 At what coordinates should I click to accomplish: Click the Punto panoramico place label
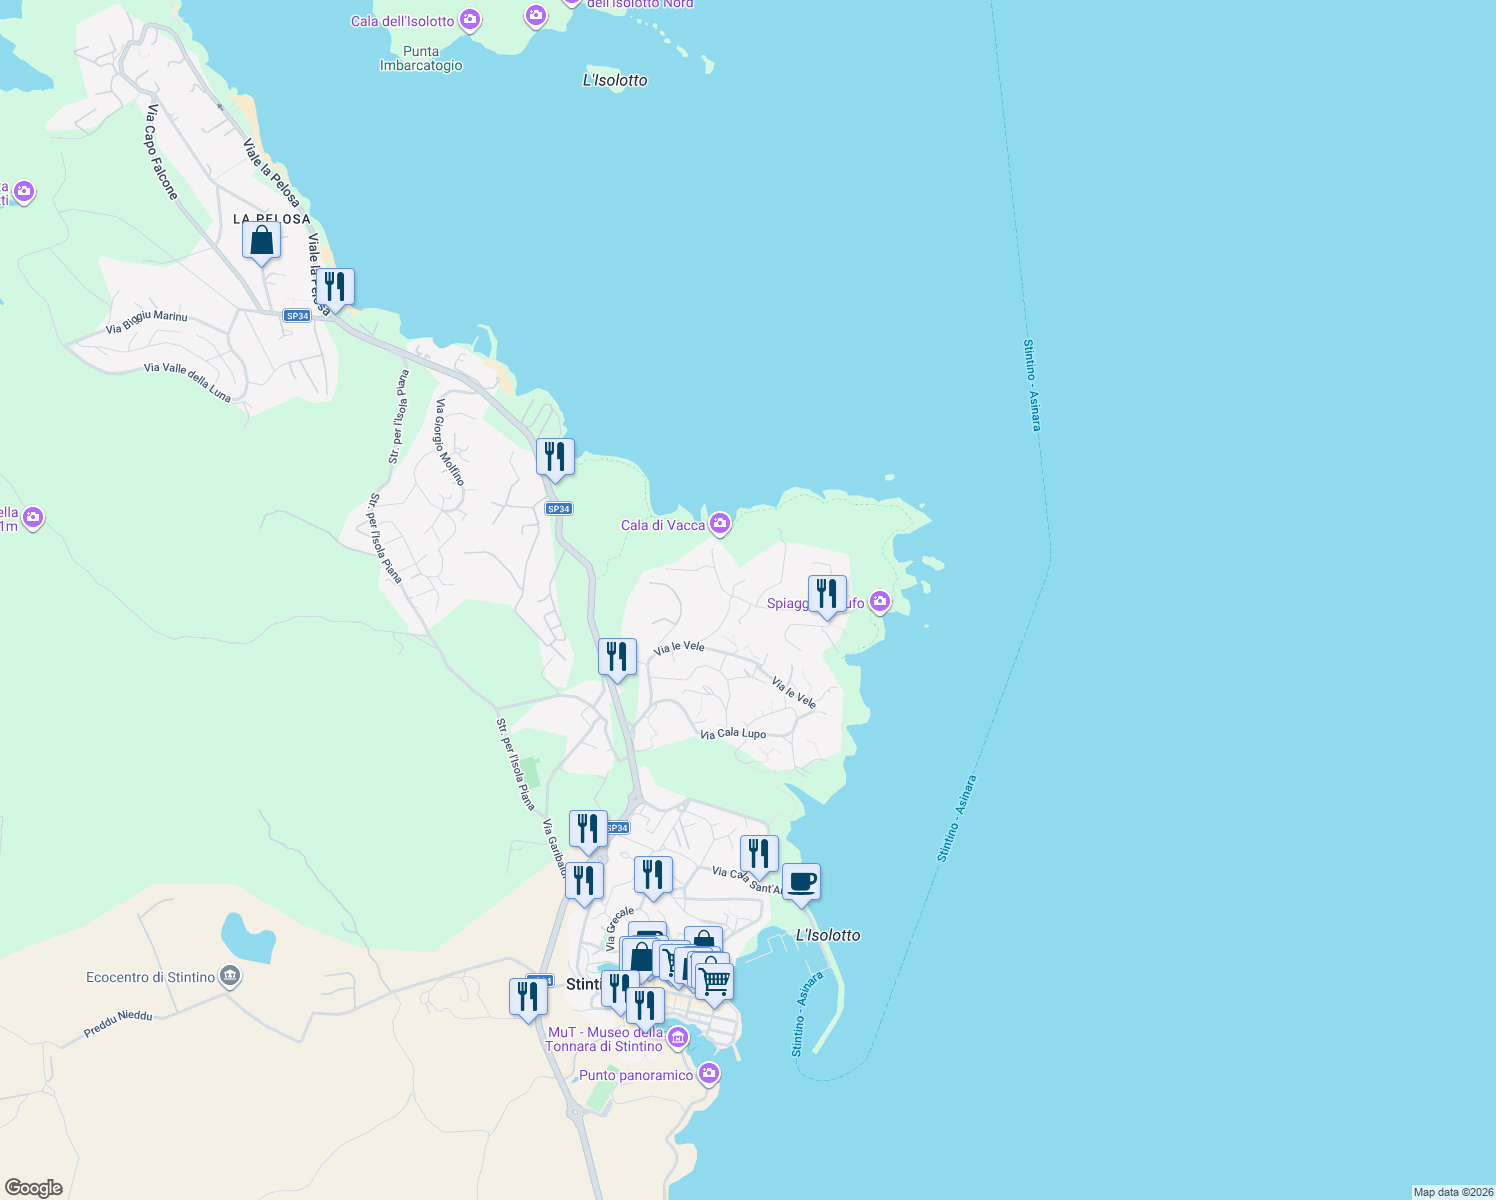pos(637,1074)
